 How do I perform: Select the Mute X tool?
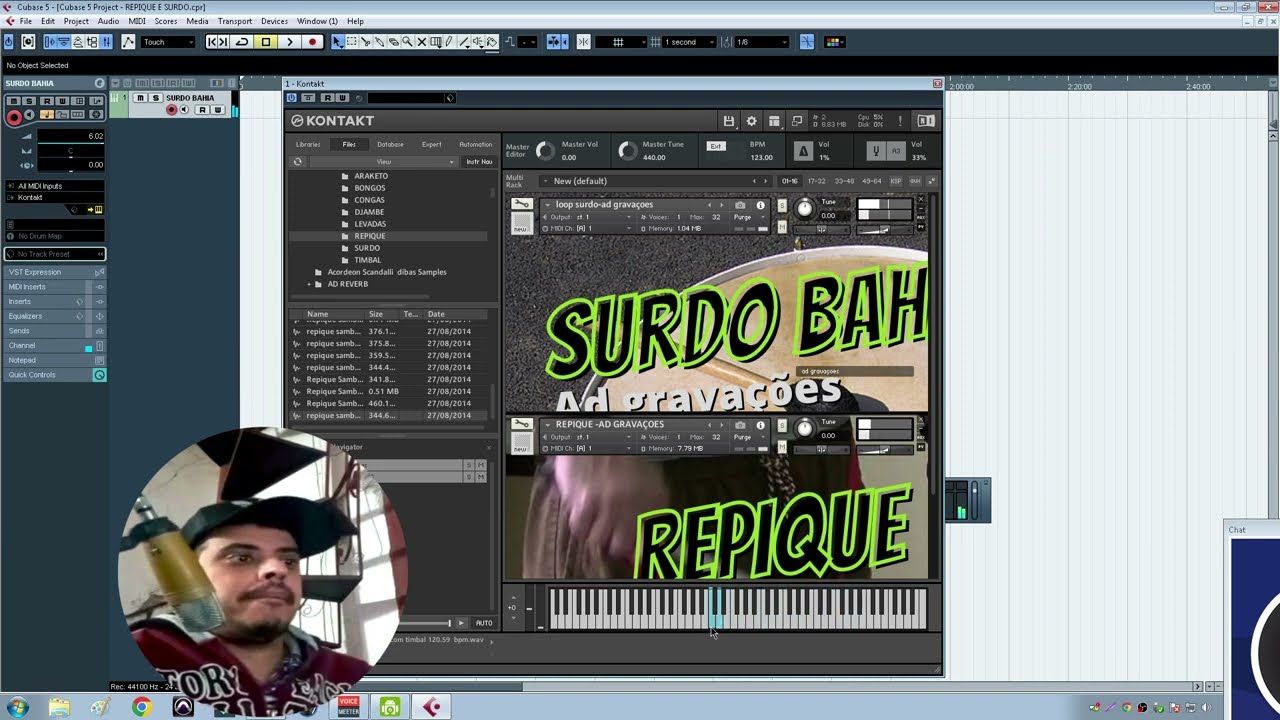(x=422, y=42)
